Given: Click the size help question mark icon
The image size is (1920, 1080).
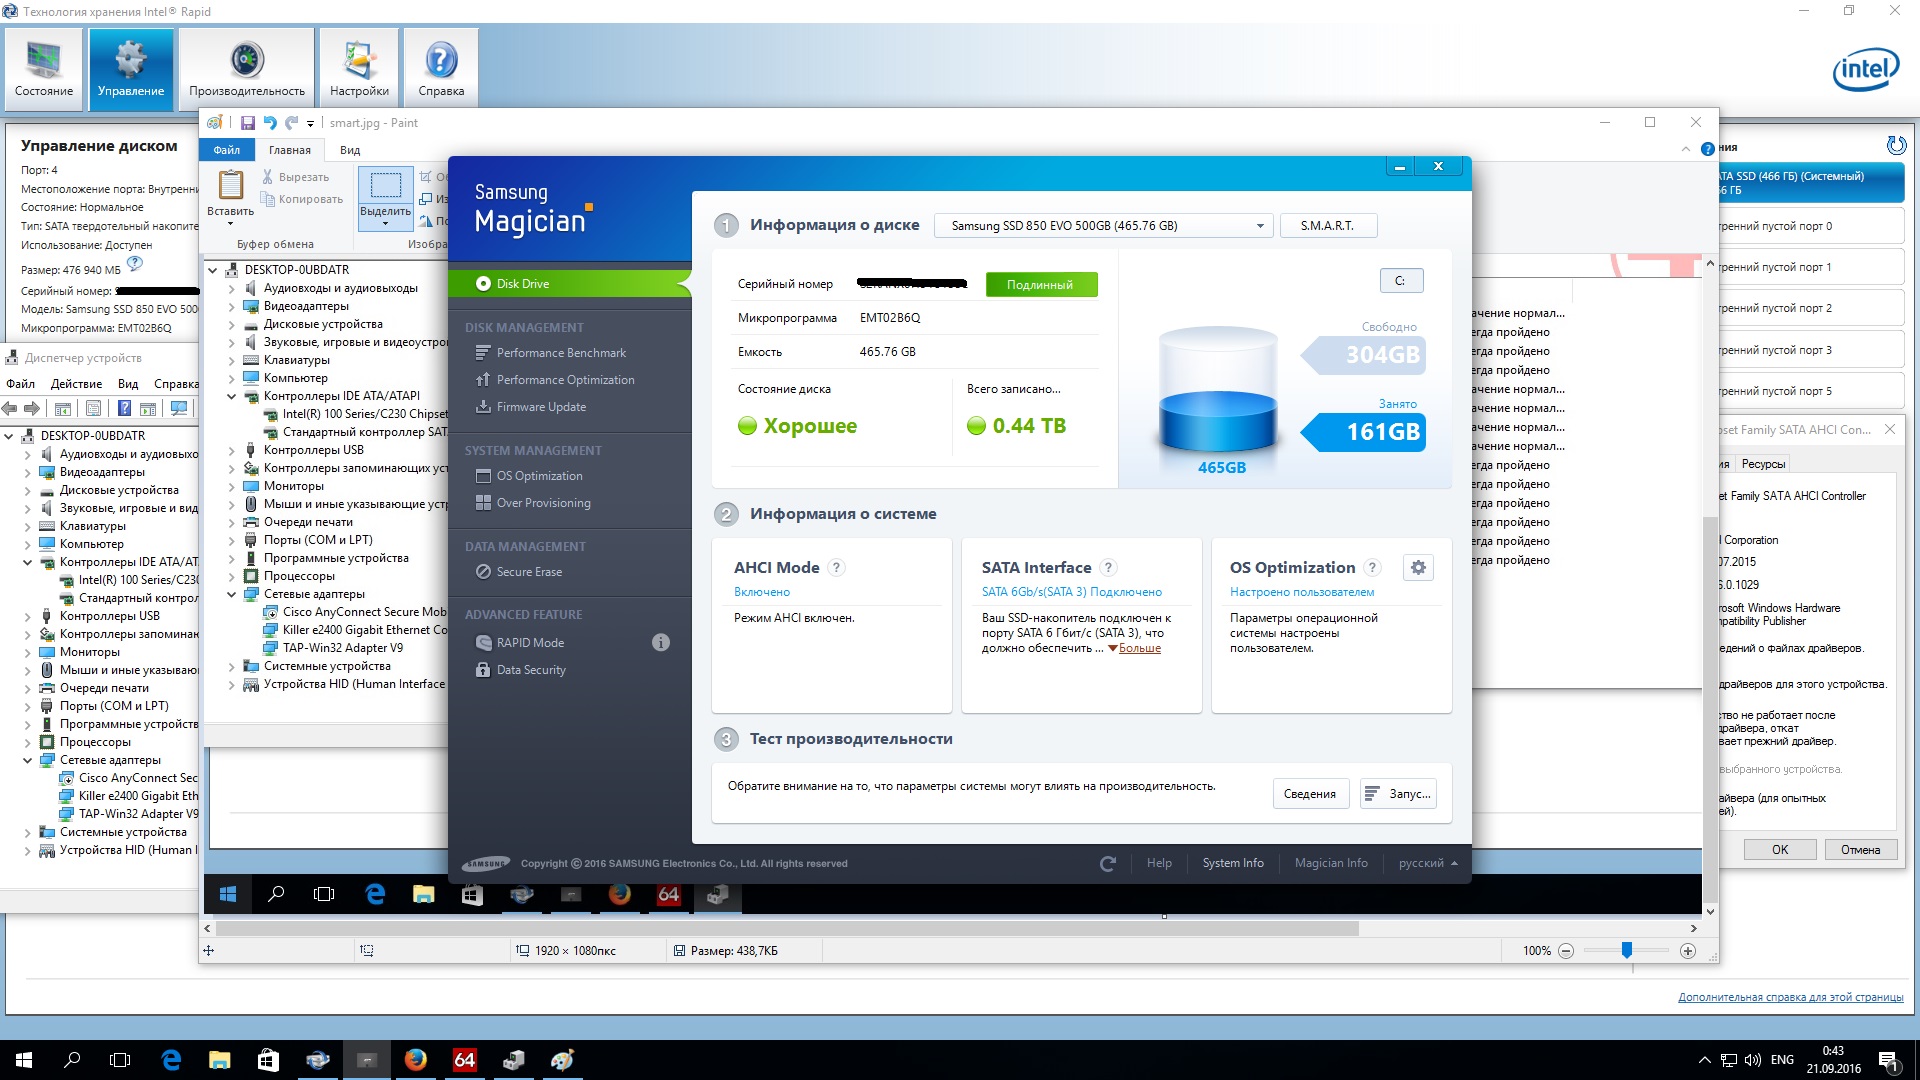Looking at the screenshot, I should tap(135, 264).
